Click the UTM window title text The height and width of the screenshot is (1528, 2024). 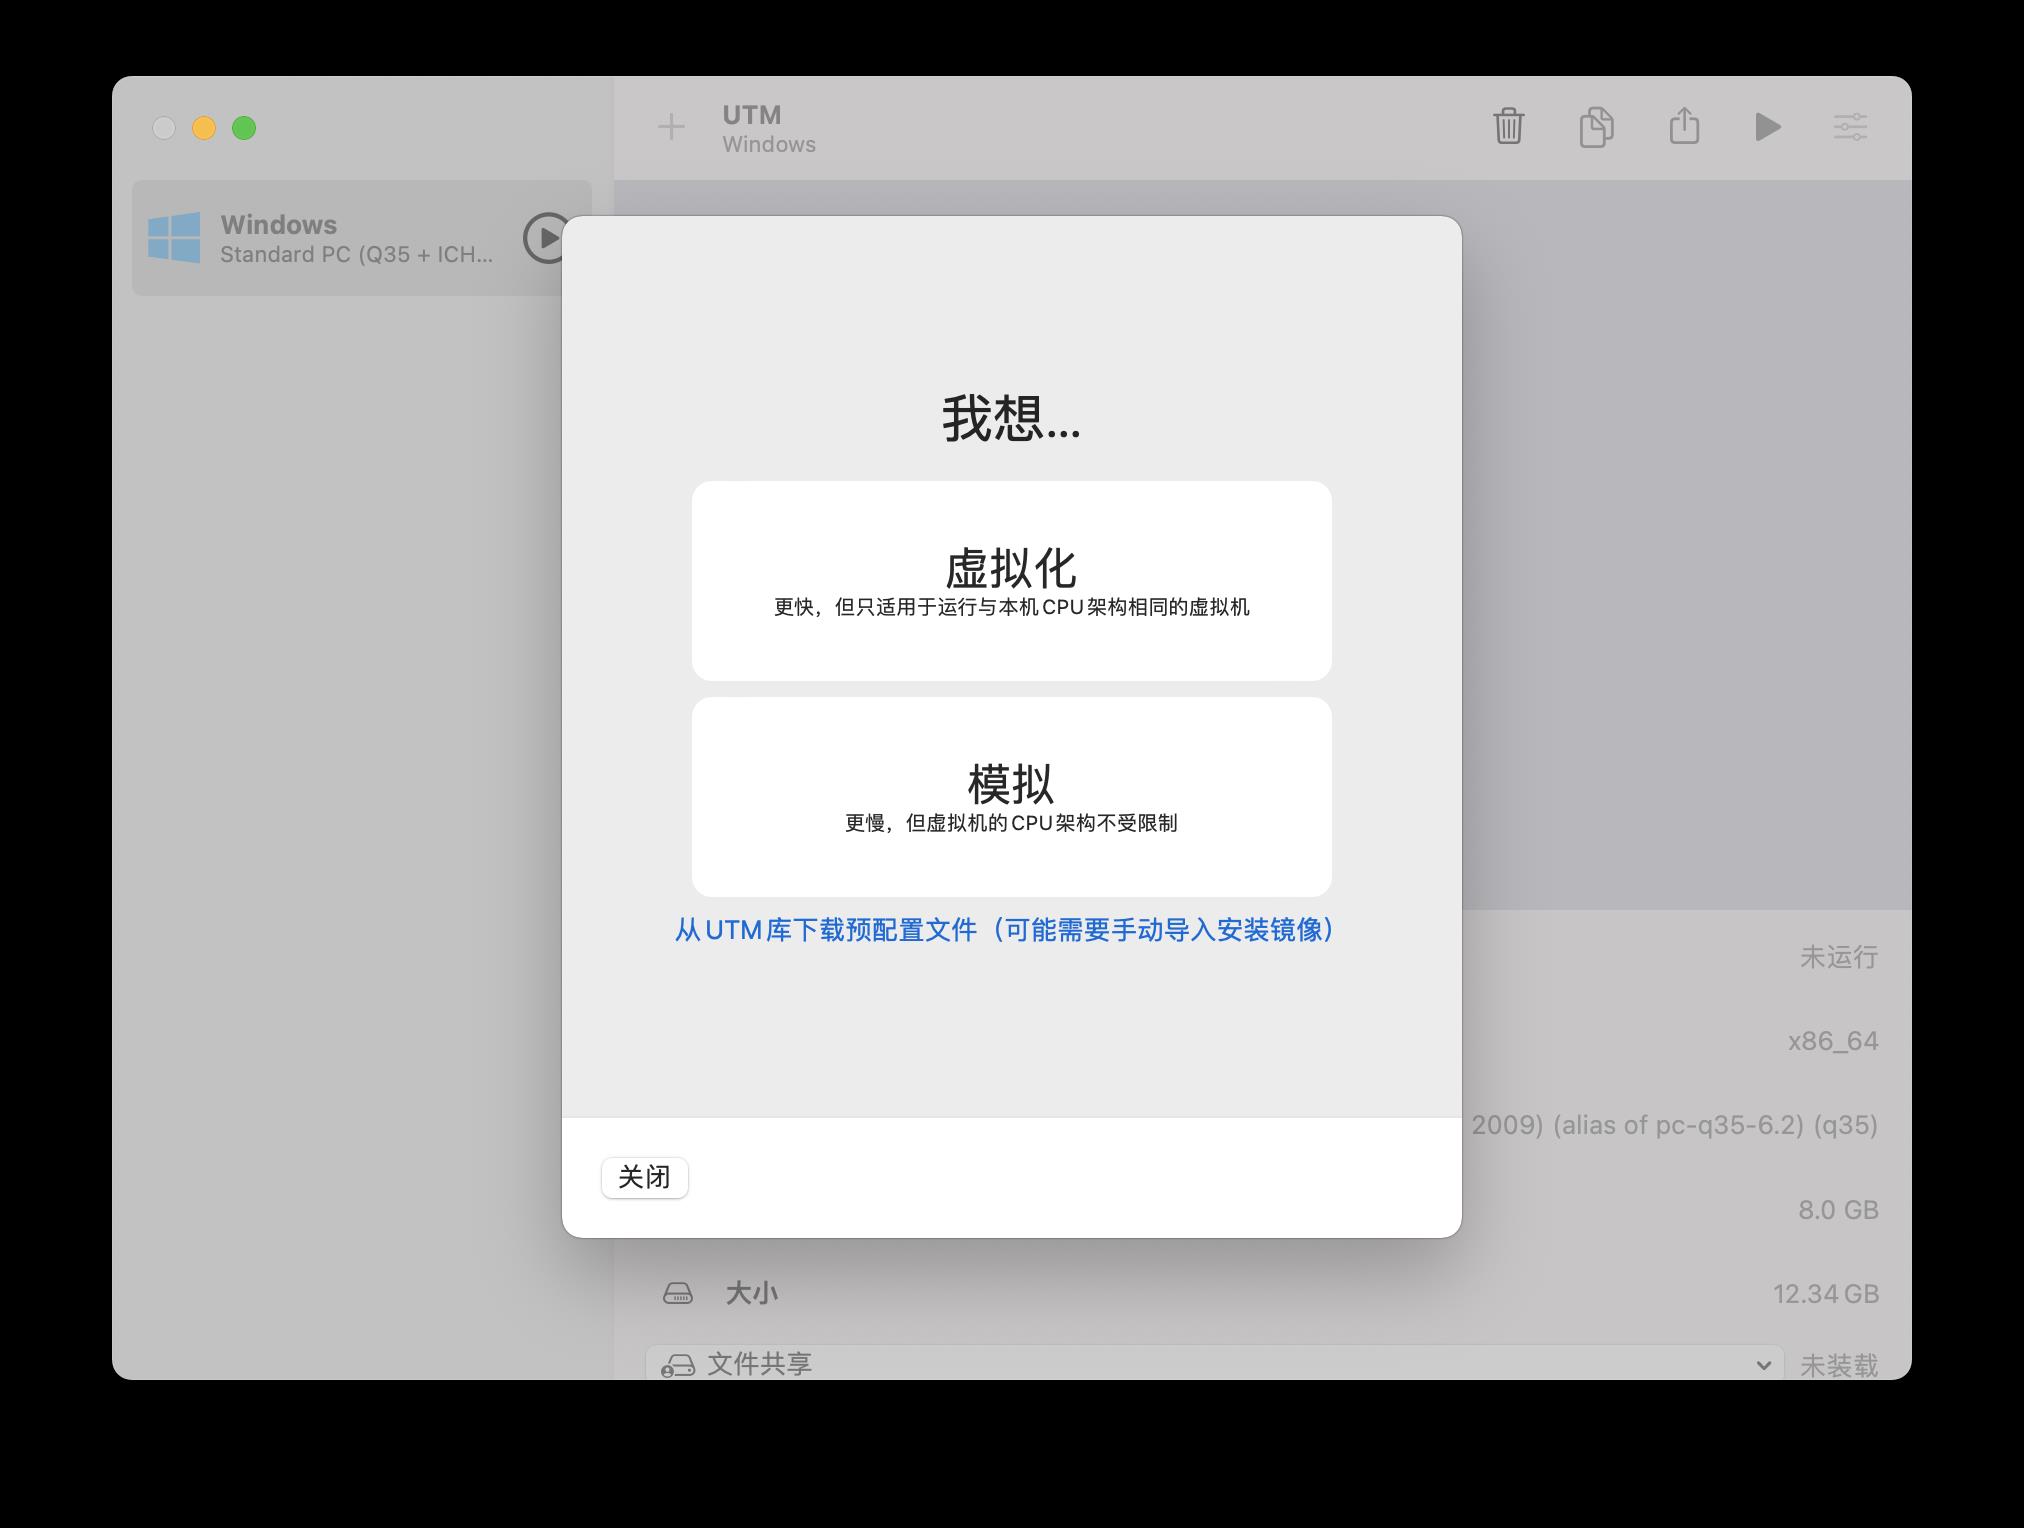(752, 115)
